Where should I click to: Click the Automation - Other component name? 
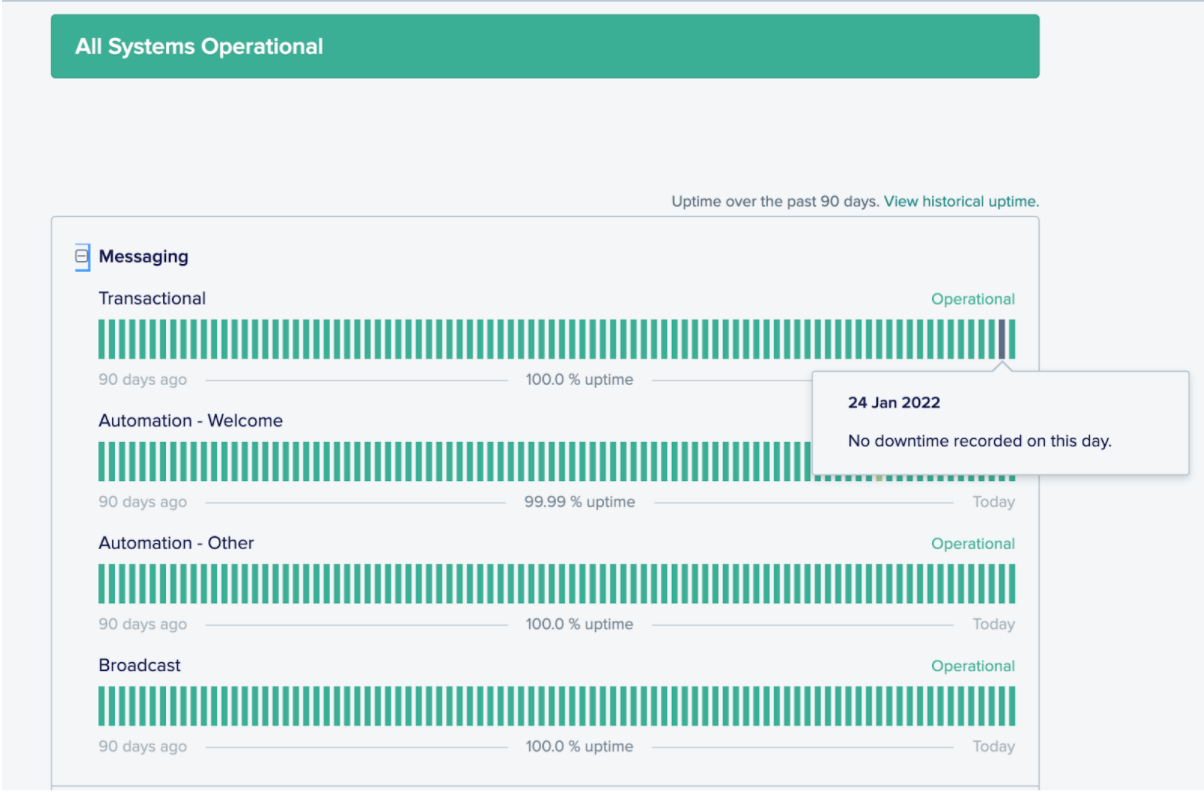(176, 543)
